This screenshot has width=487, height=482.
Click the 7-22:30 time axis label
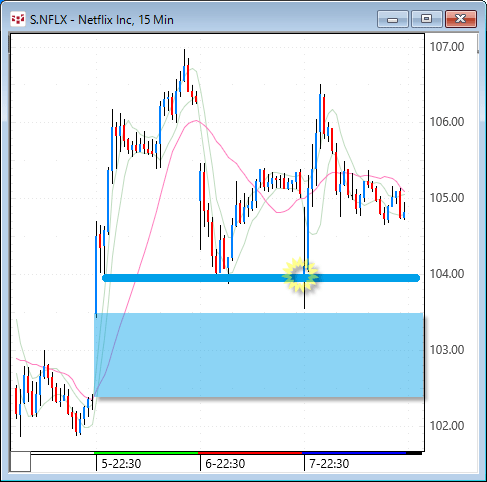point(329,464)
